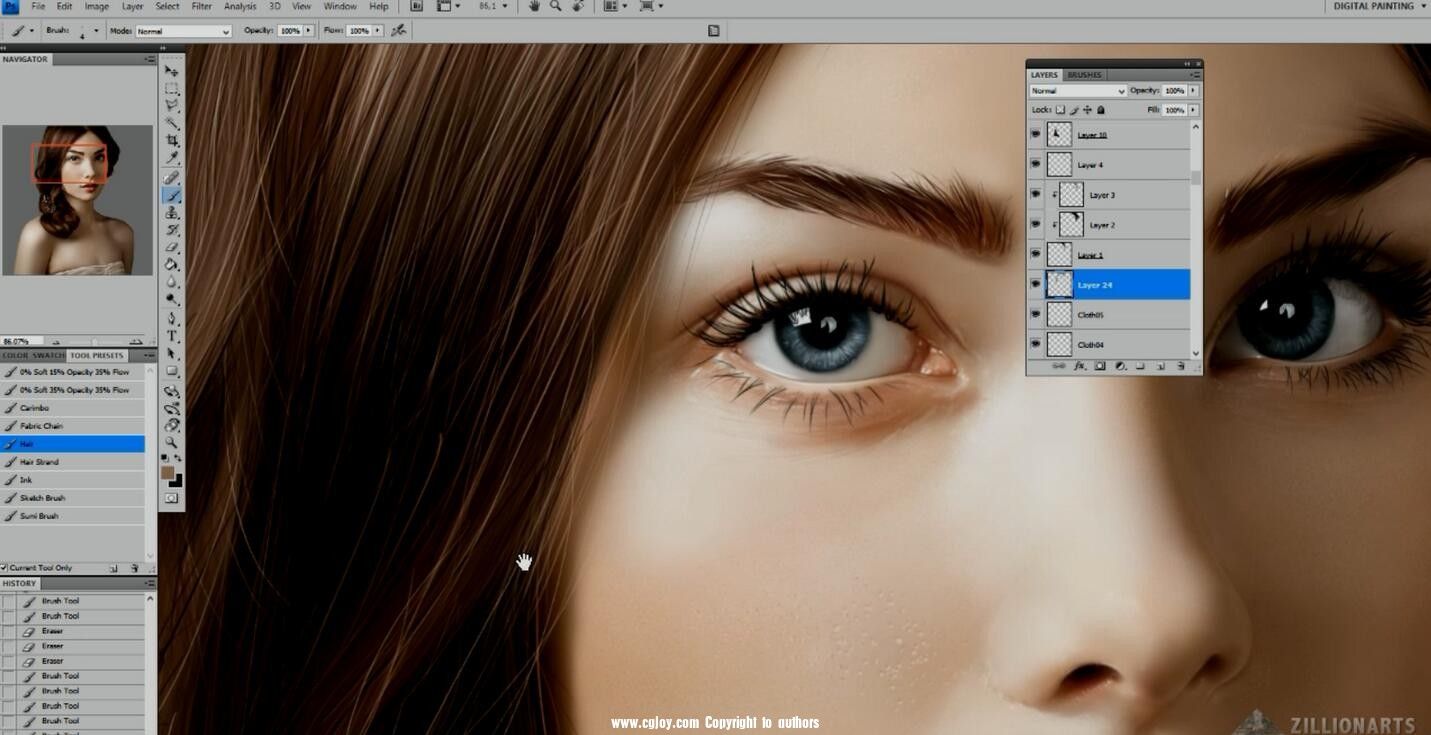The width and height of the screenshot is (1431, 735).
Task: Hide Layer 3 visibility eye
Action: 1035,194
